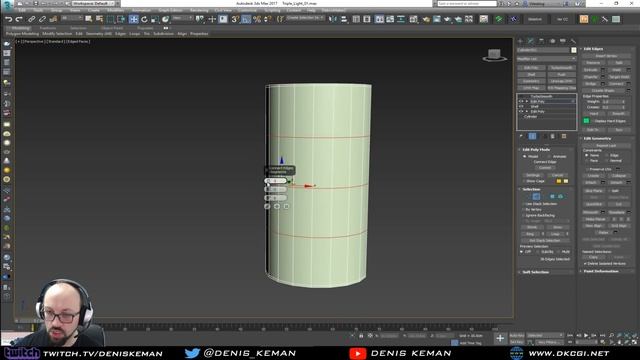Check Ignore Backfacing in Selection rollout

pos(524,216)
